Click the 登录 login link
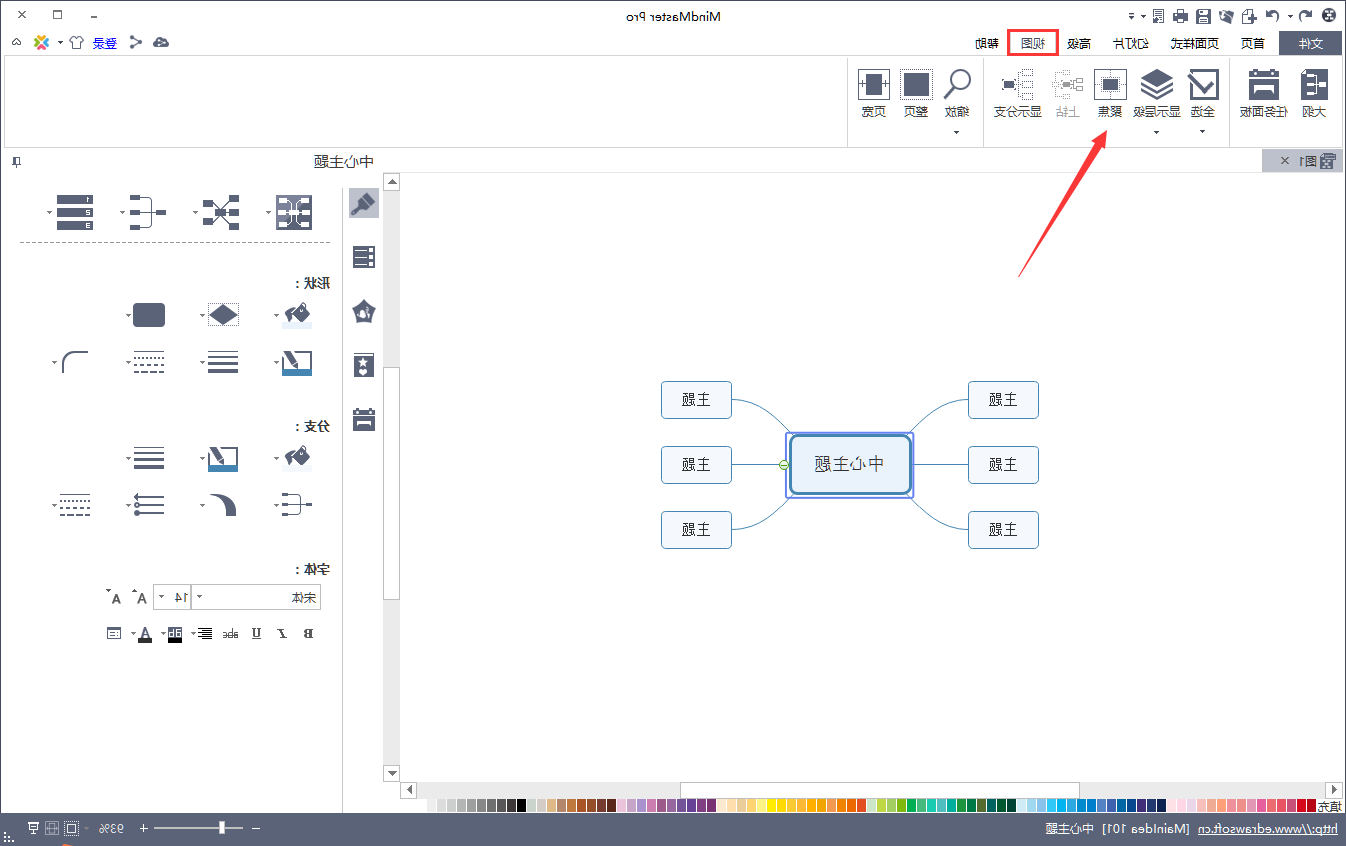The width and height of the screenshot is (1346, 846). (x=105, y=43)
